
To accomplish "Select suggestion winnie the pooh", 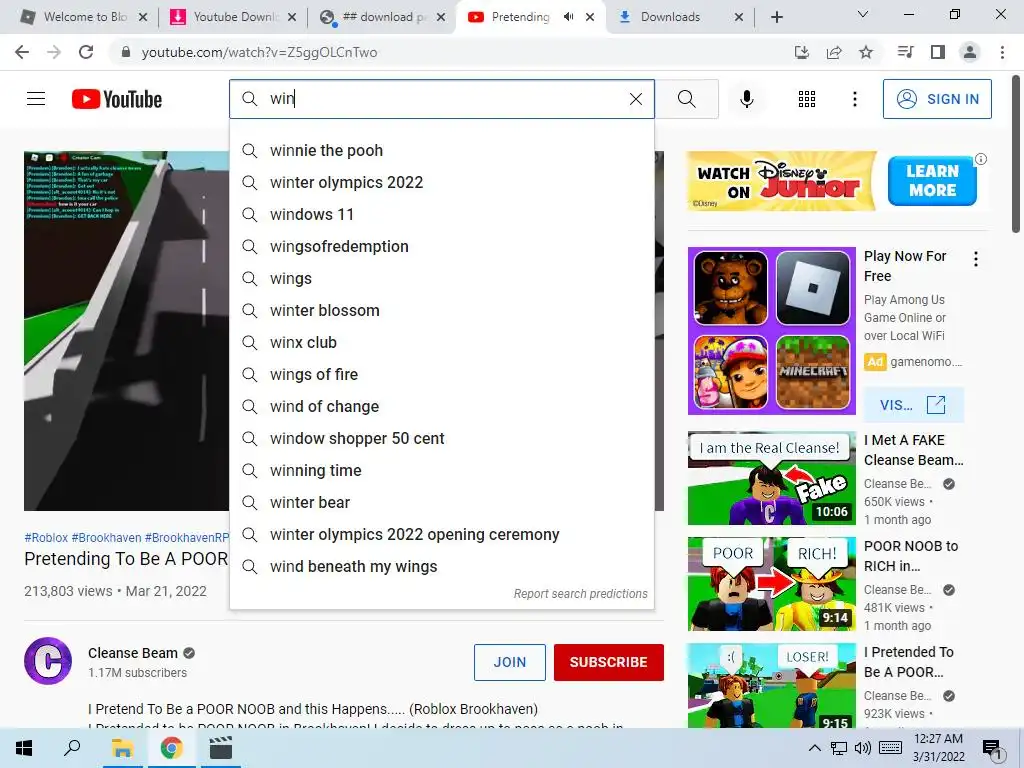I will coord(441,150).
